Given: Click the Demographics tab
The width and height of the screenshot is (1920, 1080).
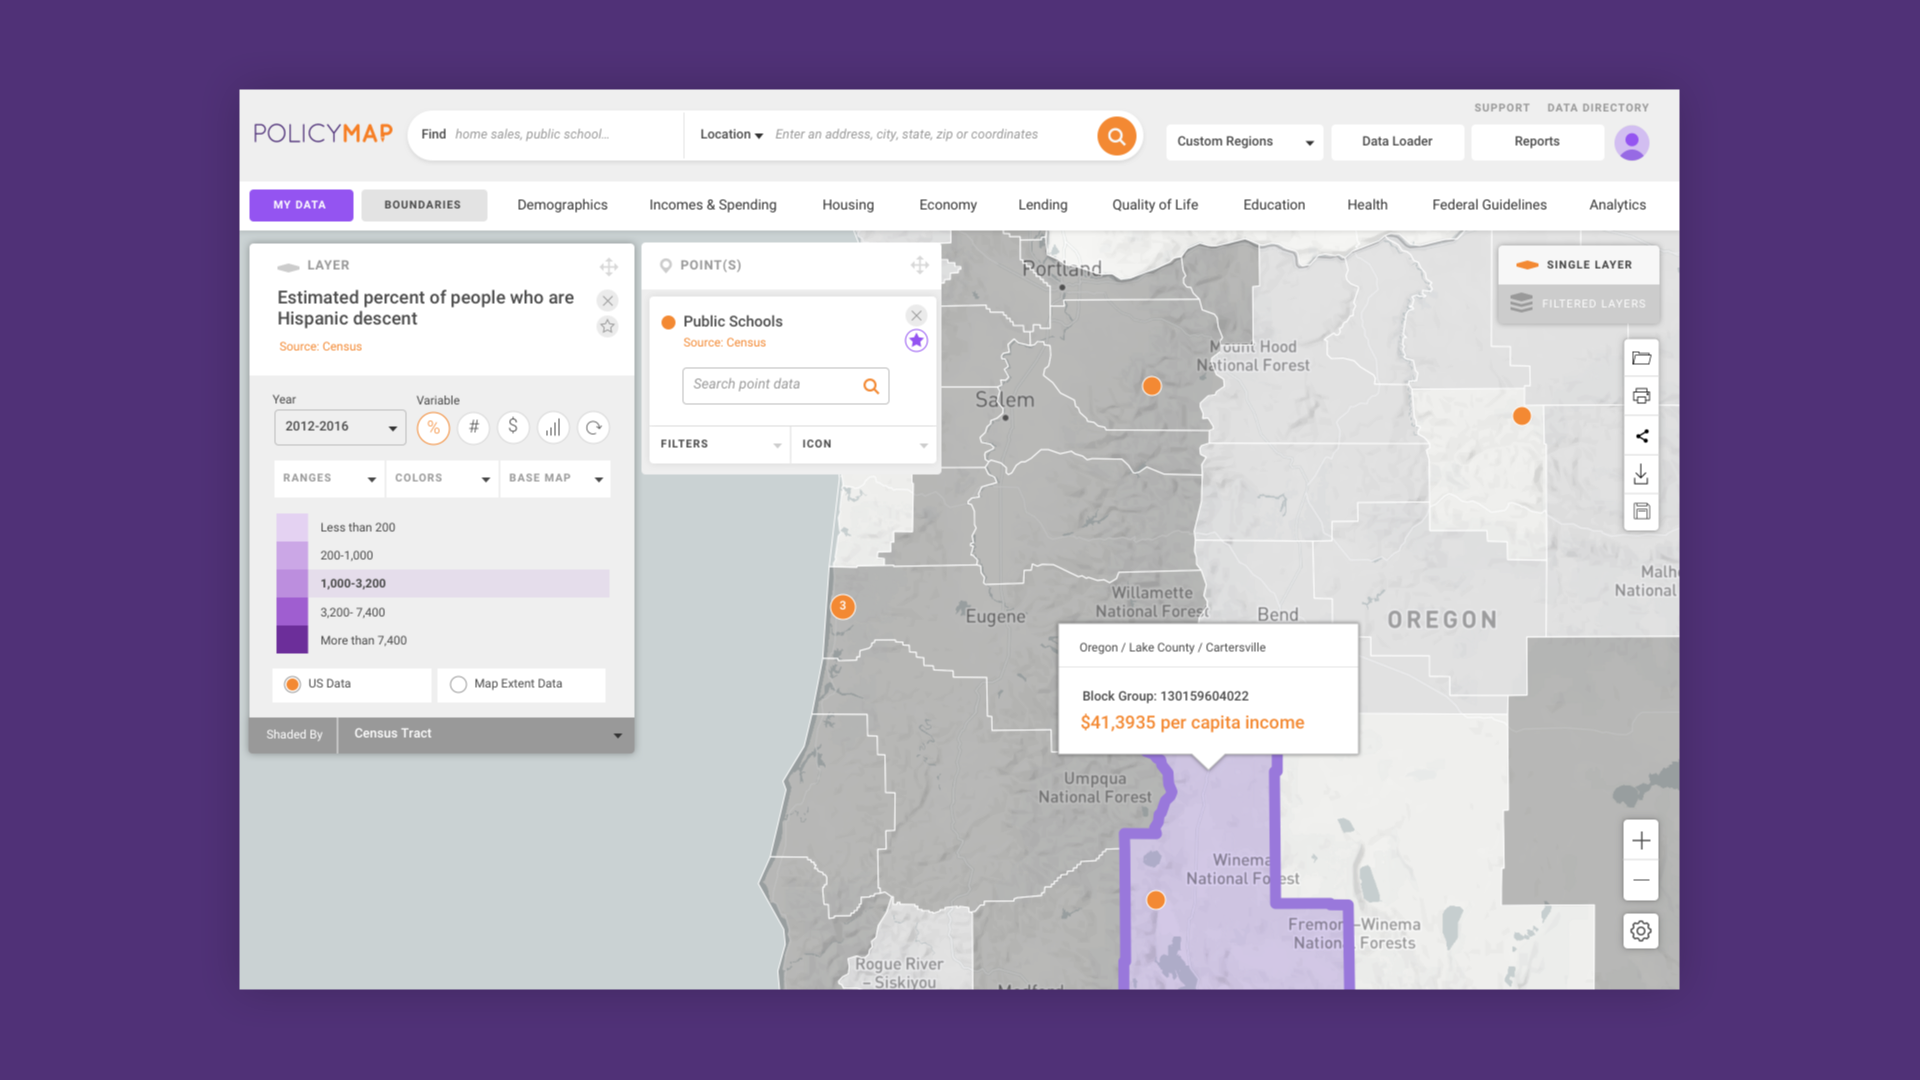Looking at the screenshot, I should tap(562, 204).
